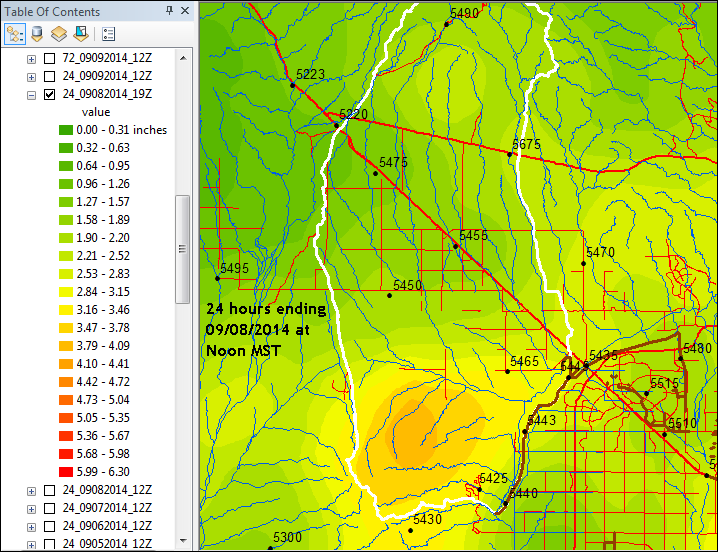The width and height of the screenshot is (718, 552).
Task: Click the gauge point labeled 5465
Action: click(x=507, y=372)
